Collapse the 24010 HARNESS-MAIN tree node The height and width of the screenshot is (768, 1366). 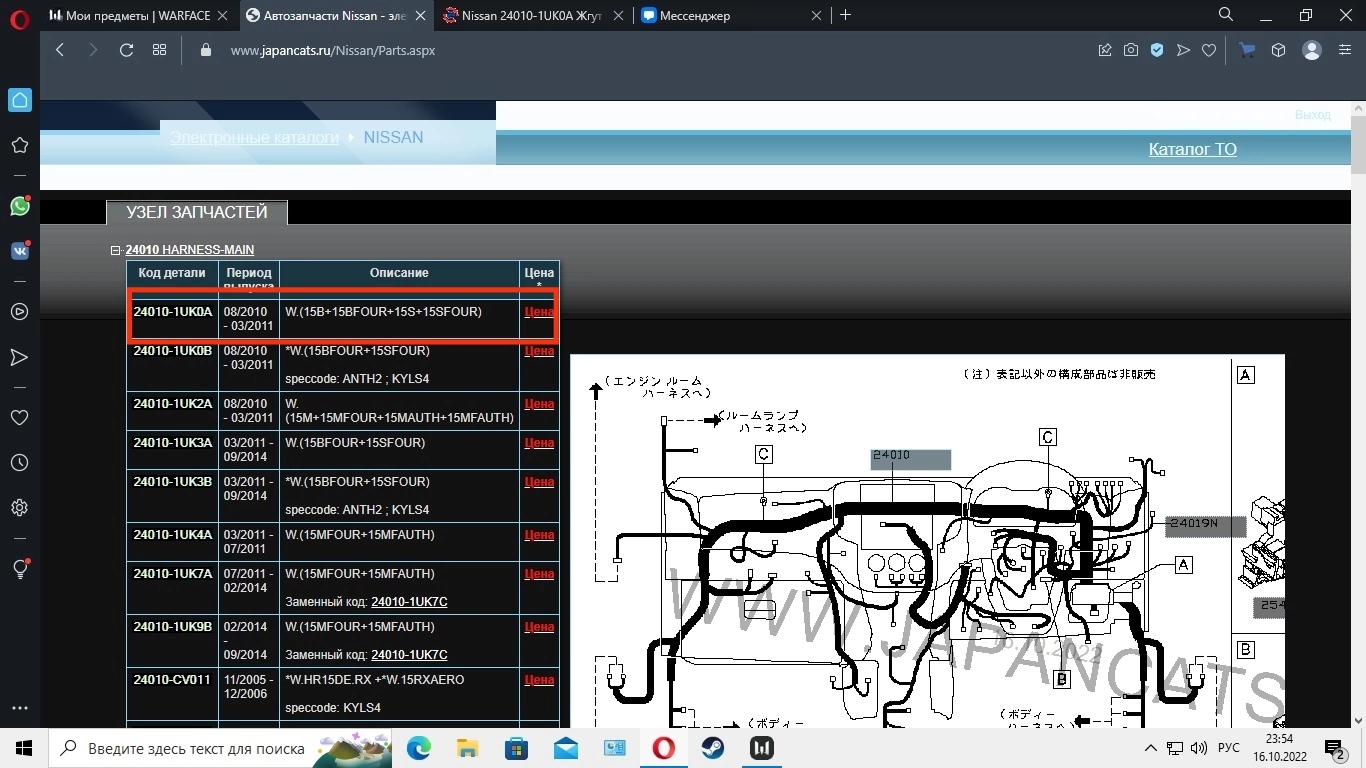click(116, 250)
